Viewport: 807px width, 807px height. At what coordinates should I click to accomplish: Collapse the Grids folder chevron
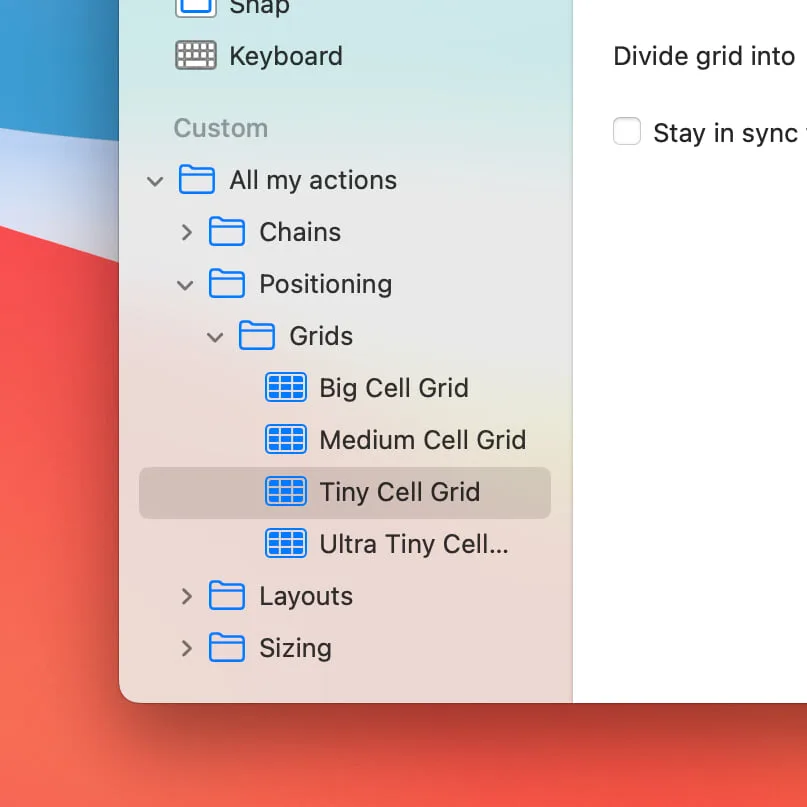pos(215,337)
